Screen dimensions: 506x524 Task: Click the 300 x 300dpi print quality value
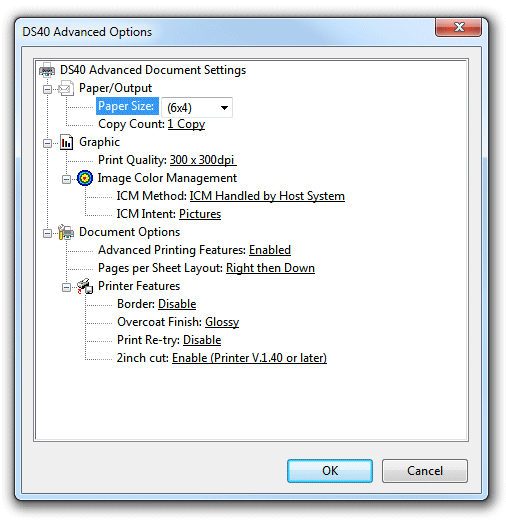pos(203,160)
